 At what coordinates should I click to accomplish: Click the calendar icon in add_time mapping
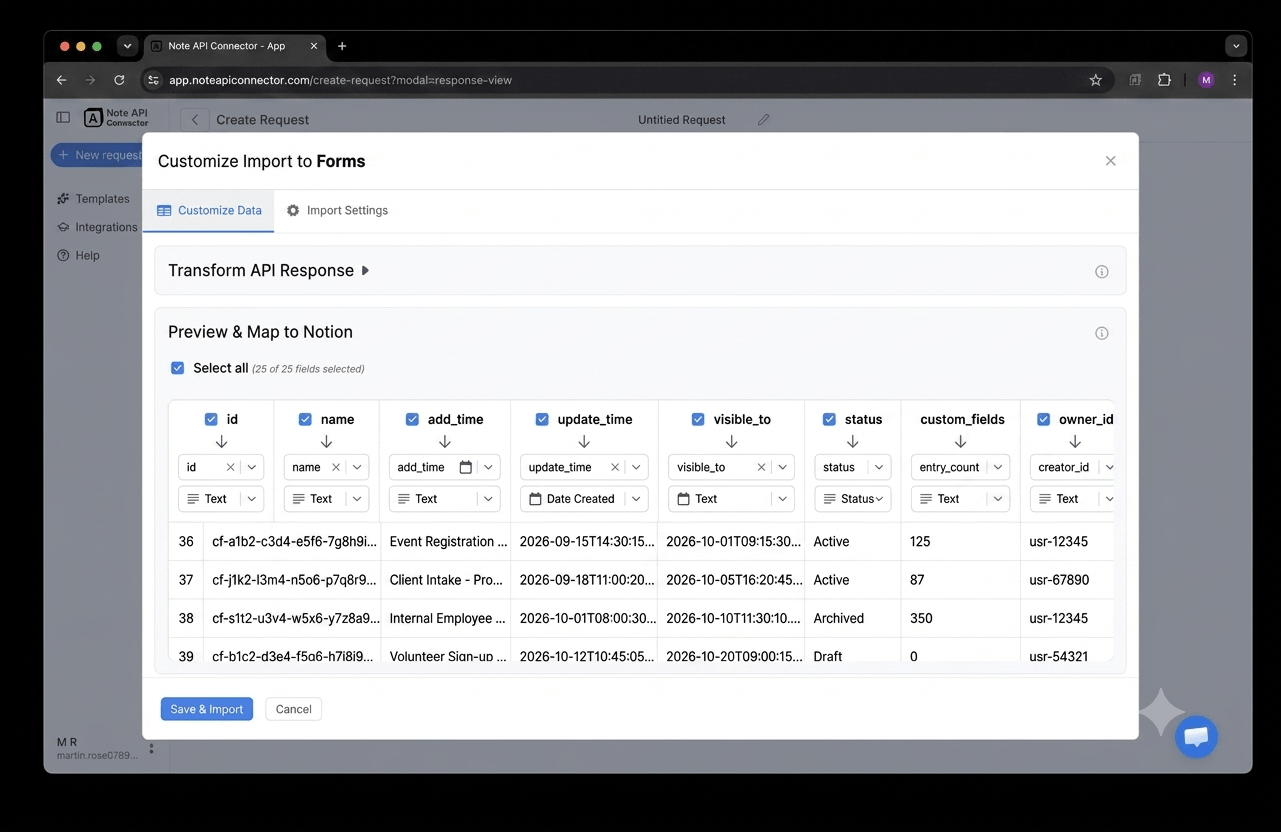coord(466,467)
